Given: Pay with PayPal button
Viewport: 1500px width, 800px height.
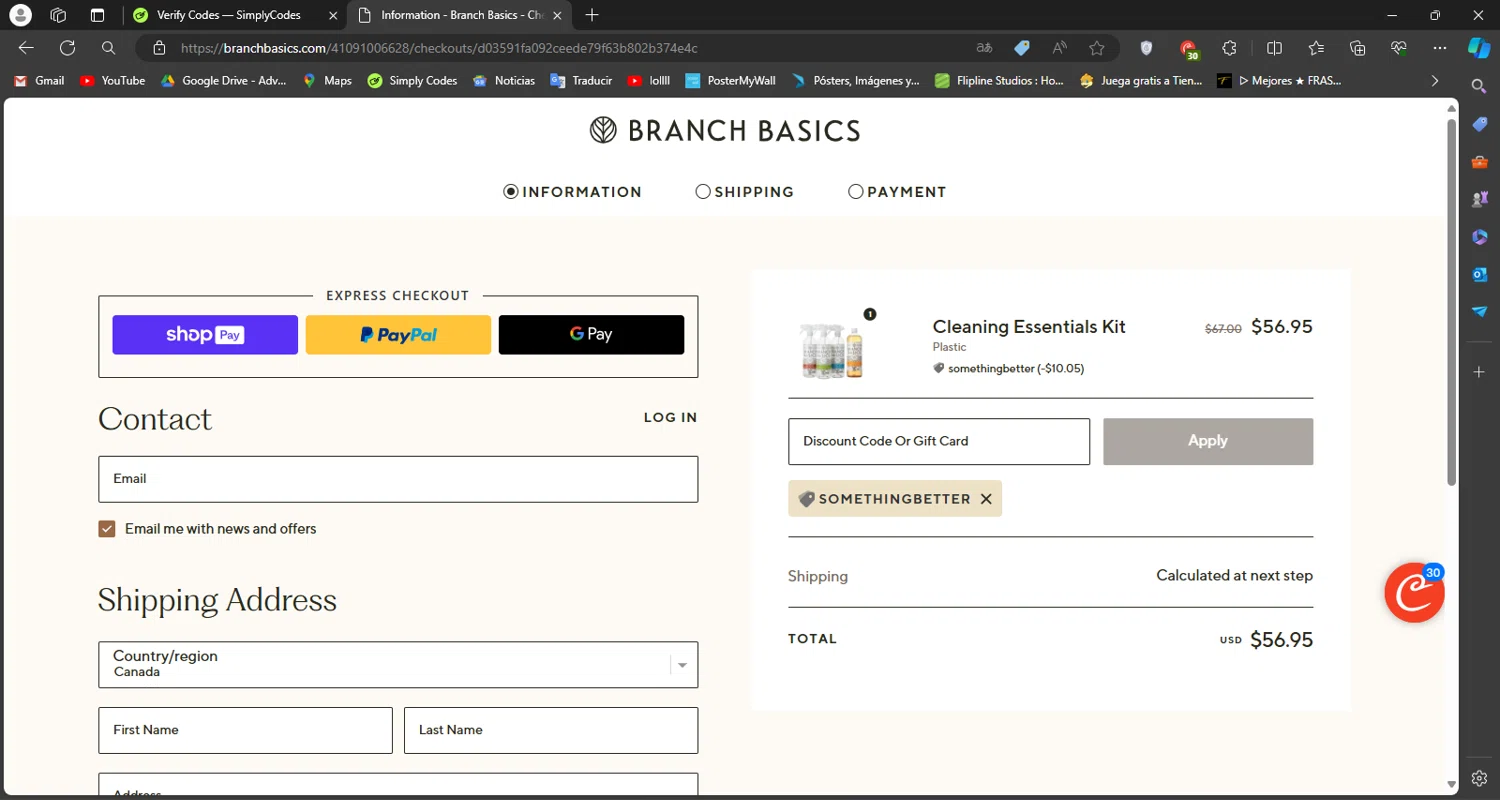Looking at the screenshot, I should click(398, 335).
